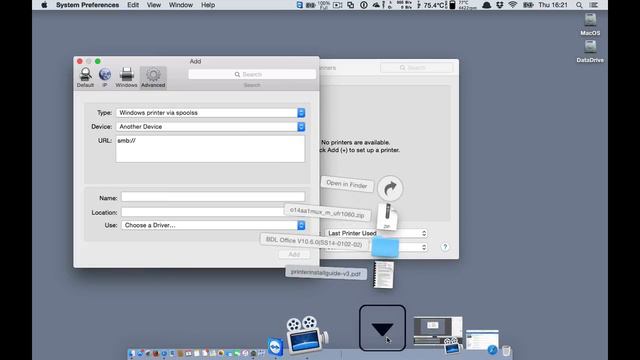The image size is (640, 360).
Task: Click the BDL Office V10.6.0 folder label
Action: [x=314, y=242]
